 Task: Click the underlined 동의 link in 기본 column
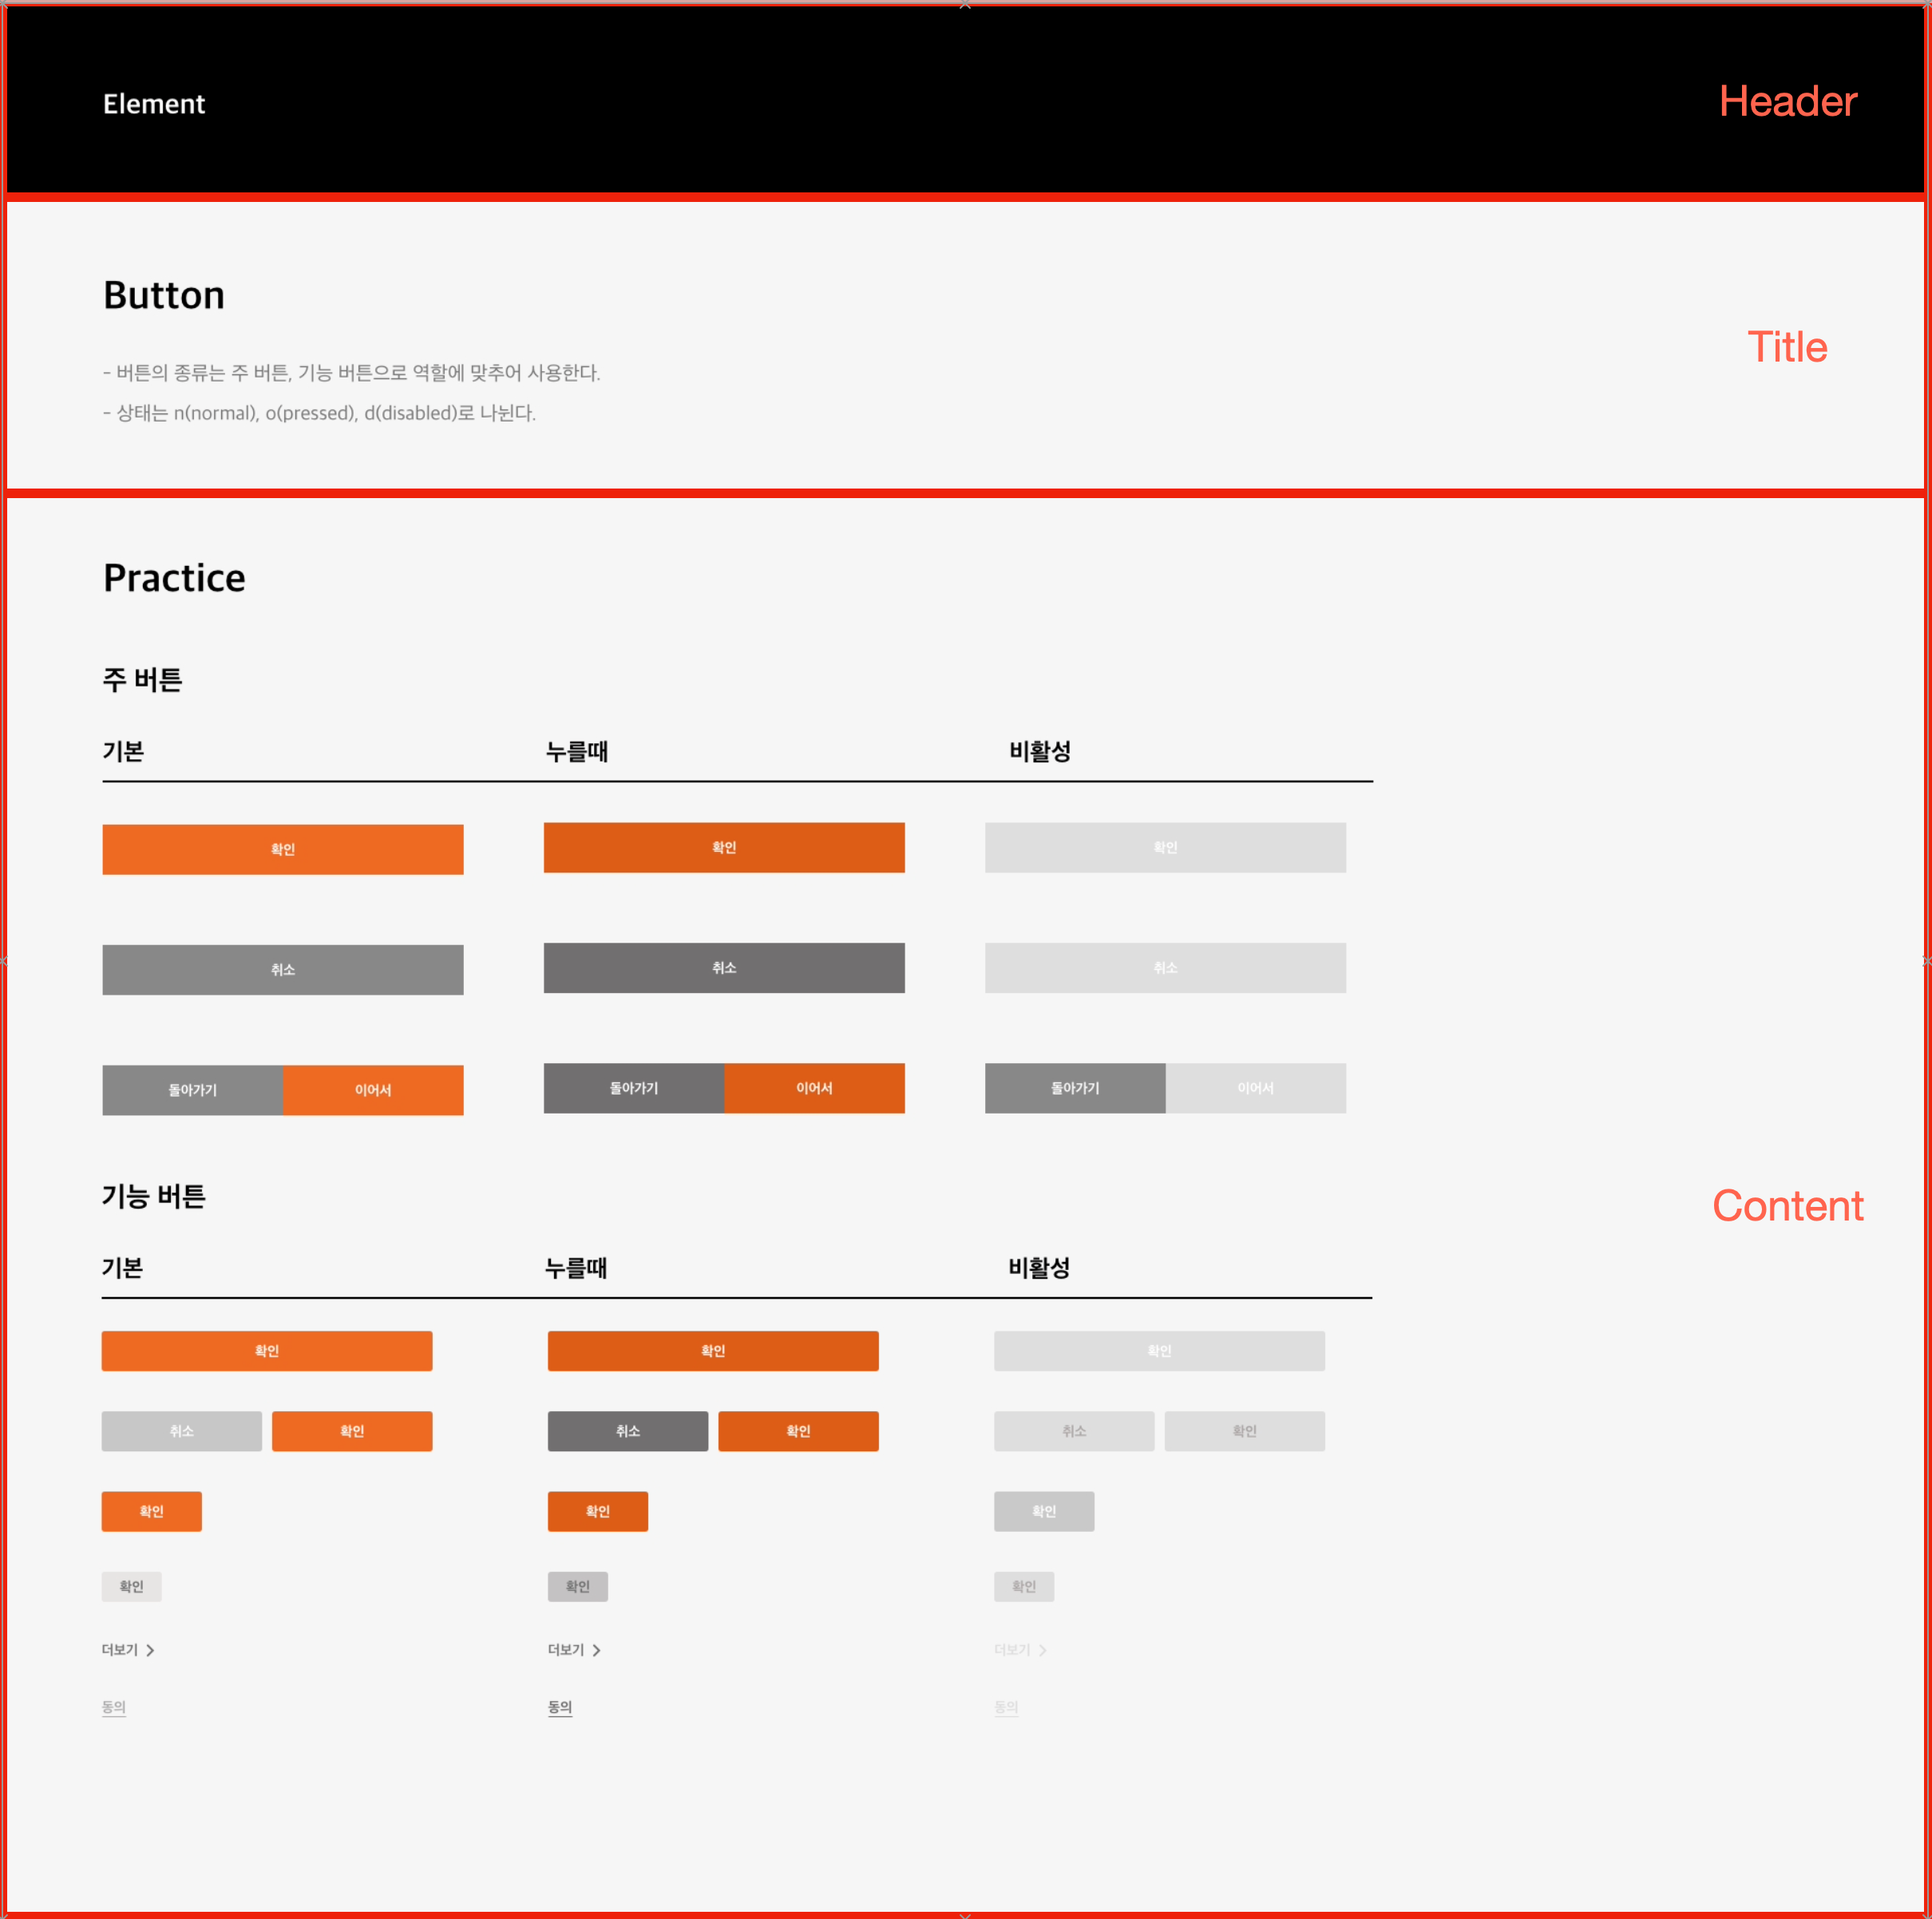pos(114,1707)
